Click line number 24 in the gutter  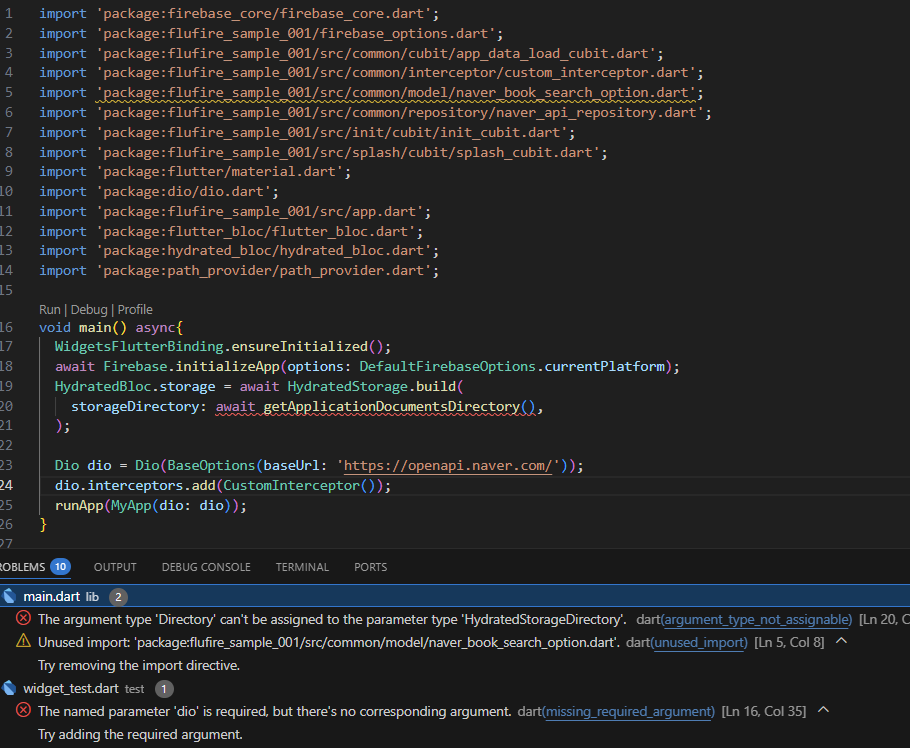[6, 485]
